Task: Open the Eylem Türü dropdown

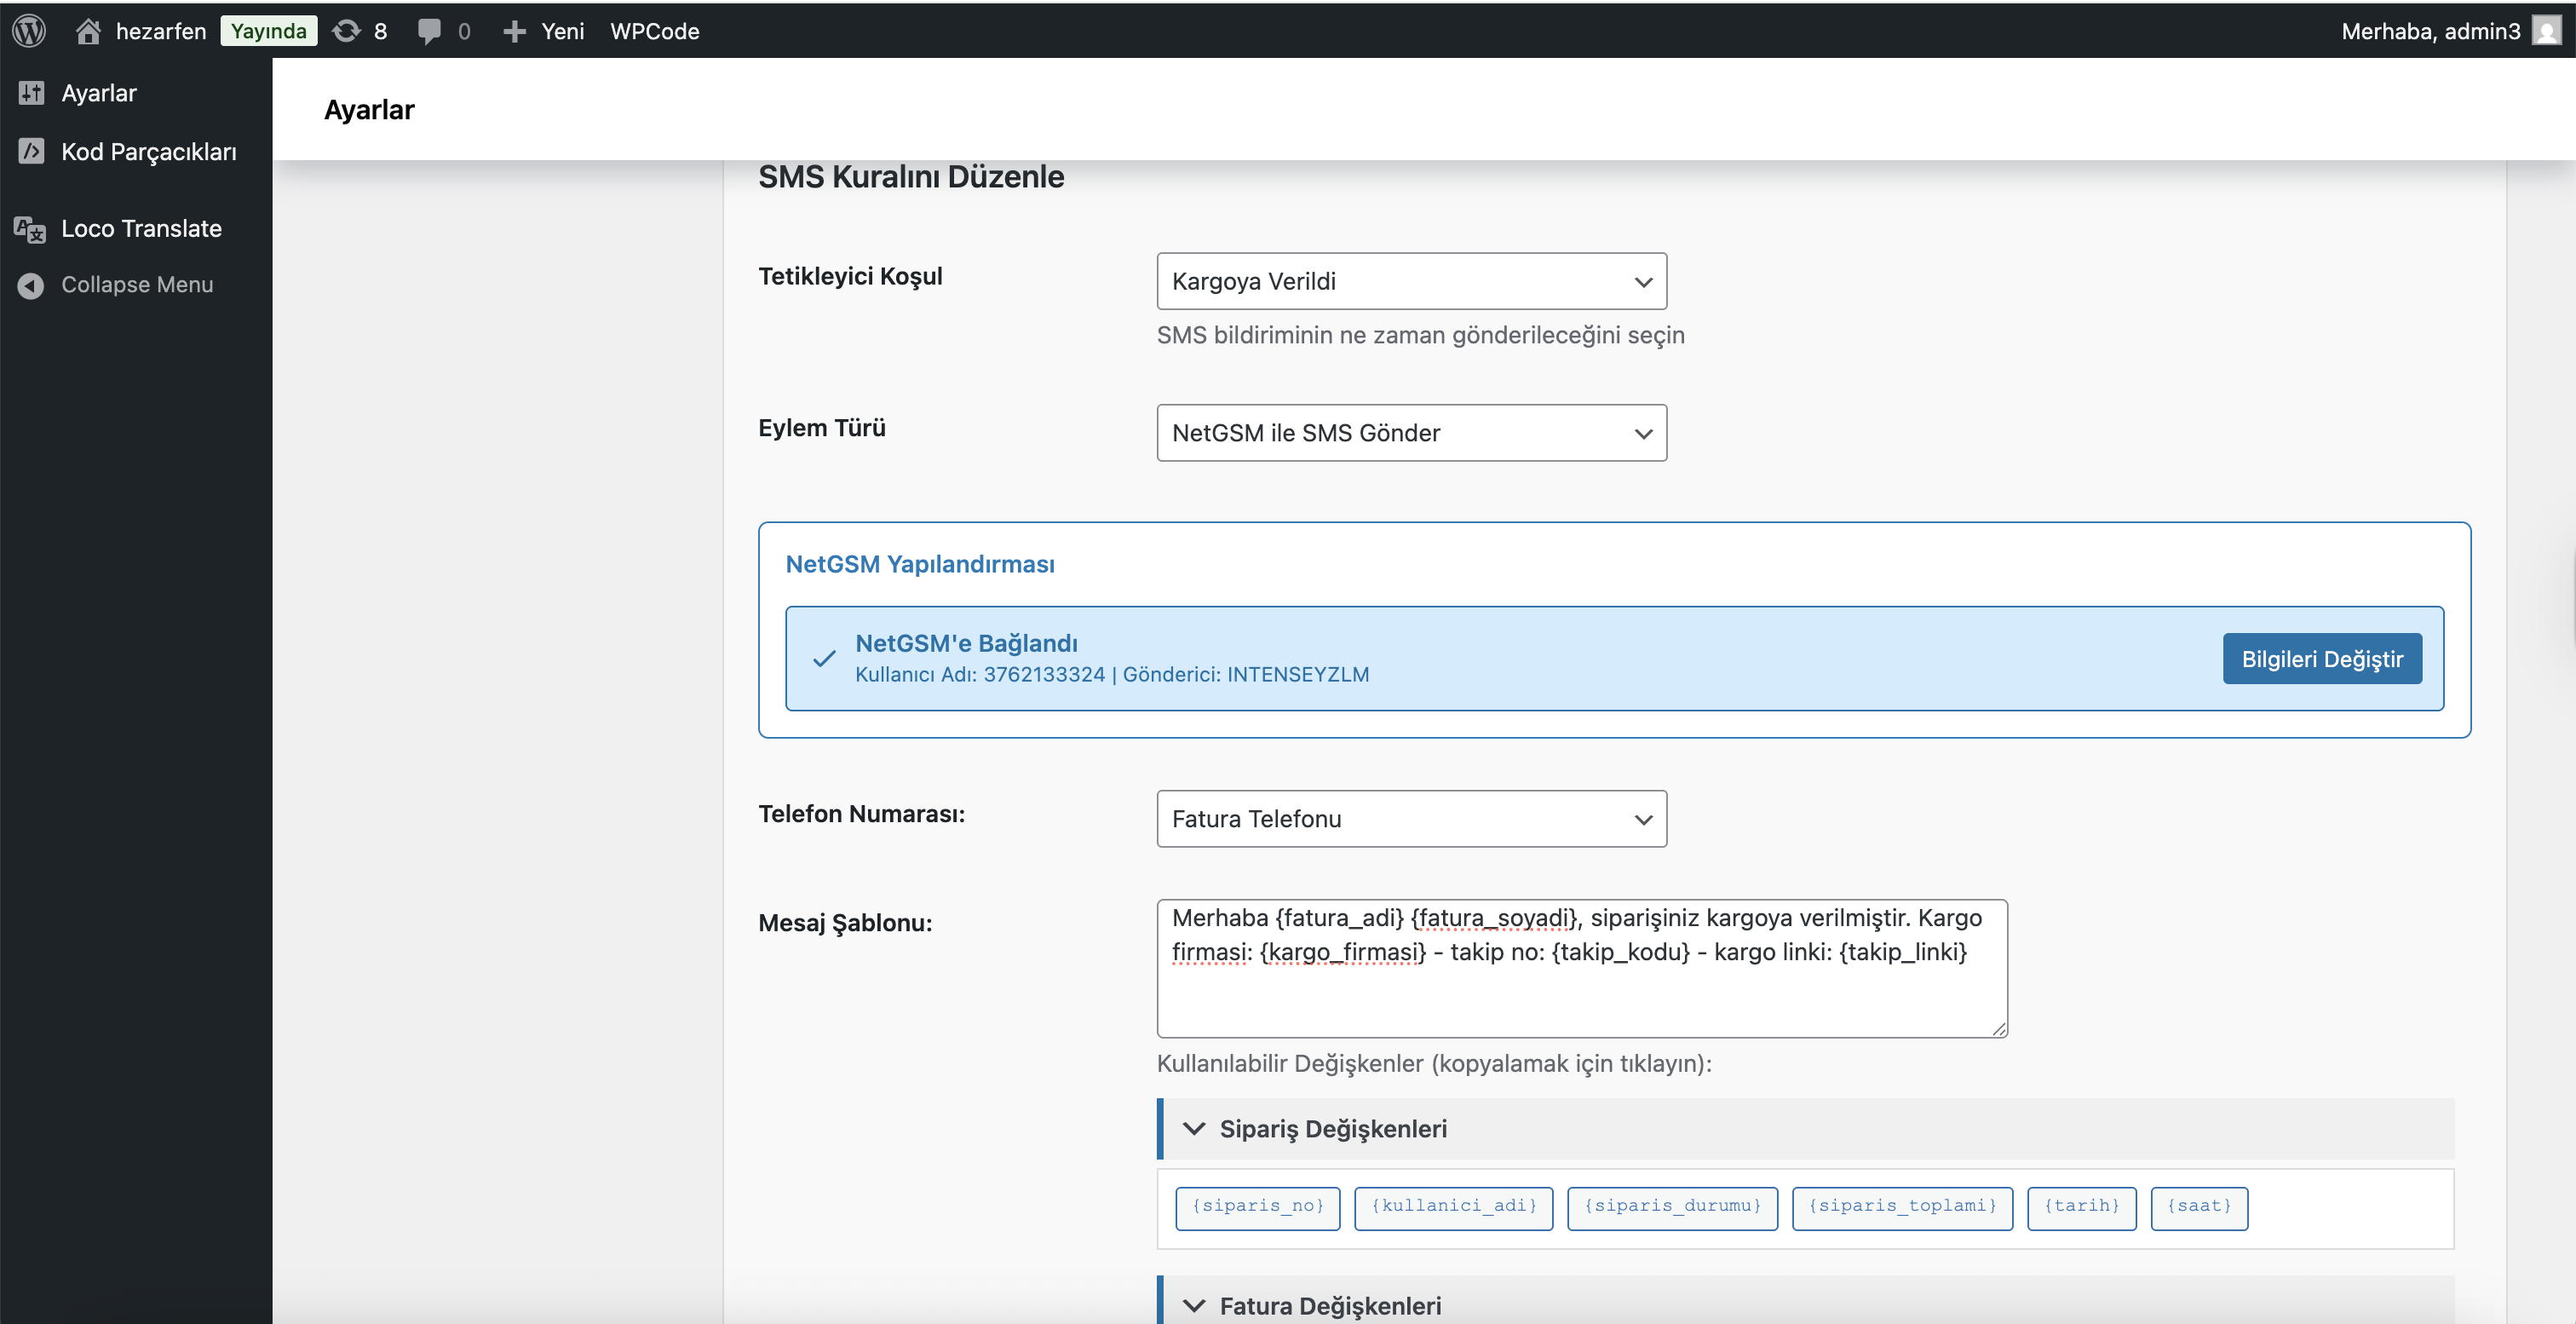Action: point(1411,433)
